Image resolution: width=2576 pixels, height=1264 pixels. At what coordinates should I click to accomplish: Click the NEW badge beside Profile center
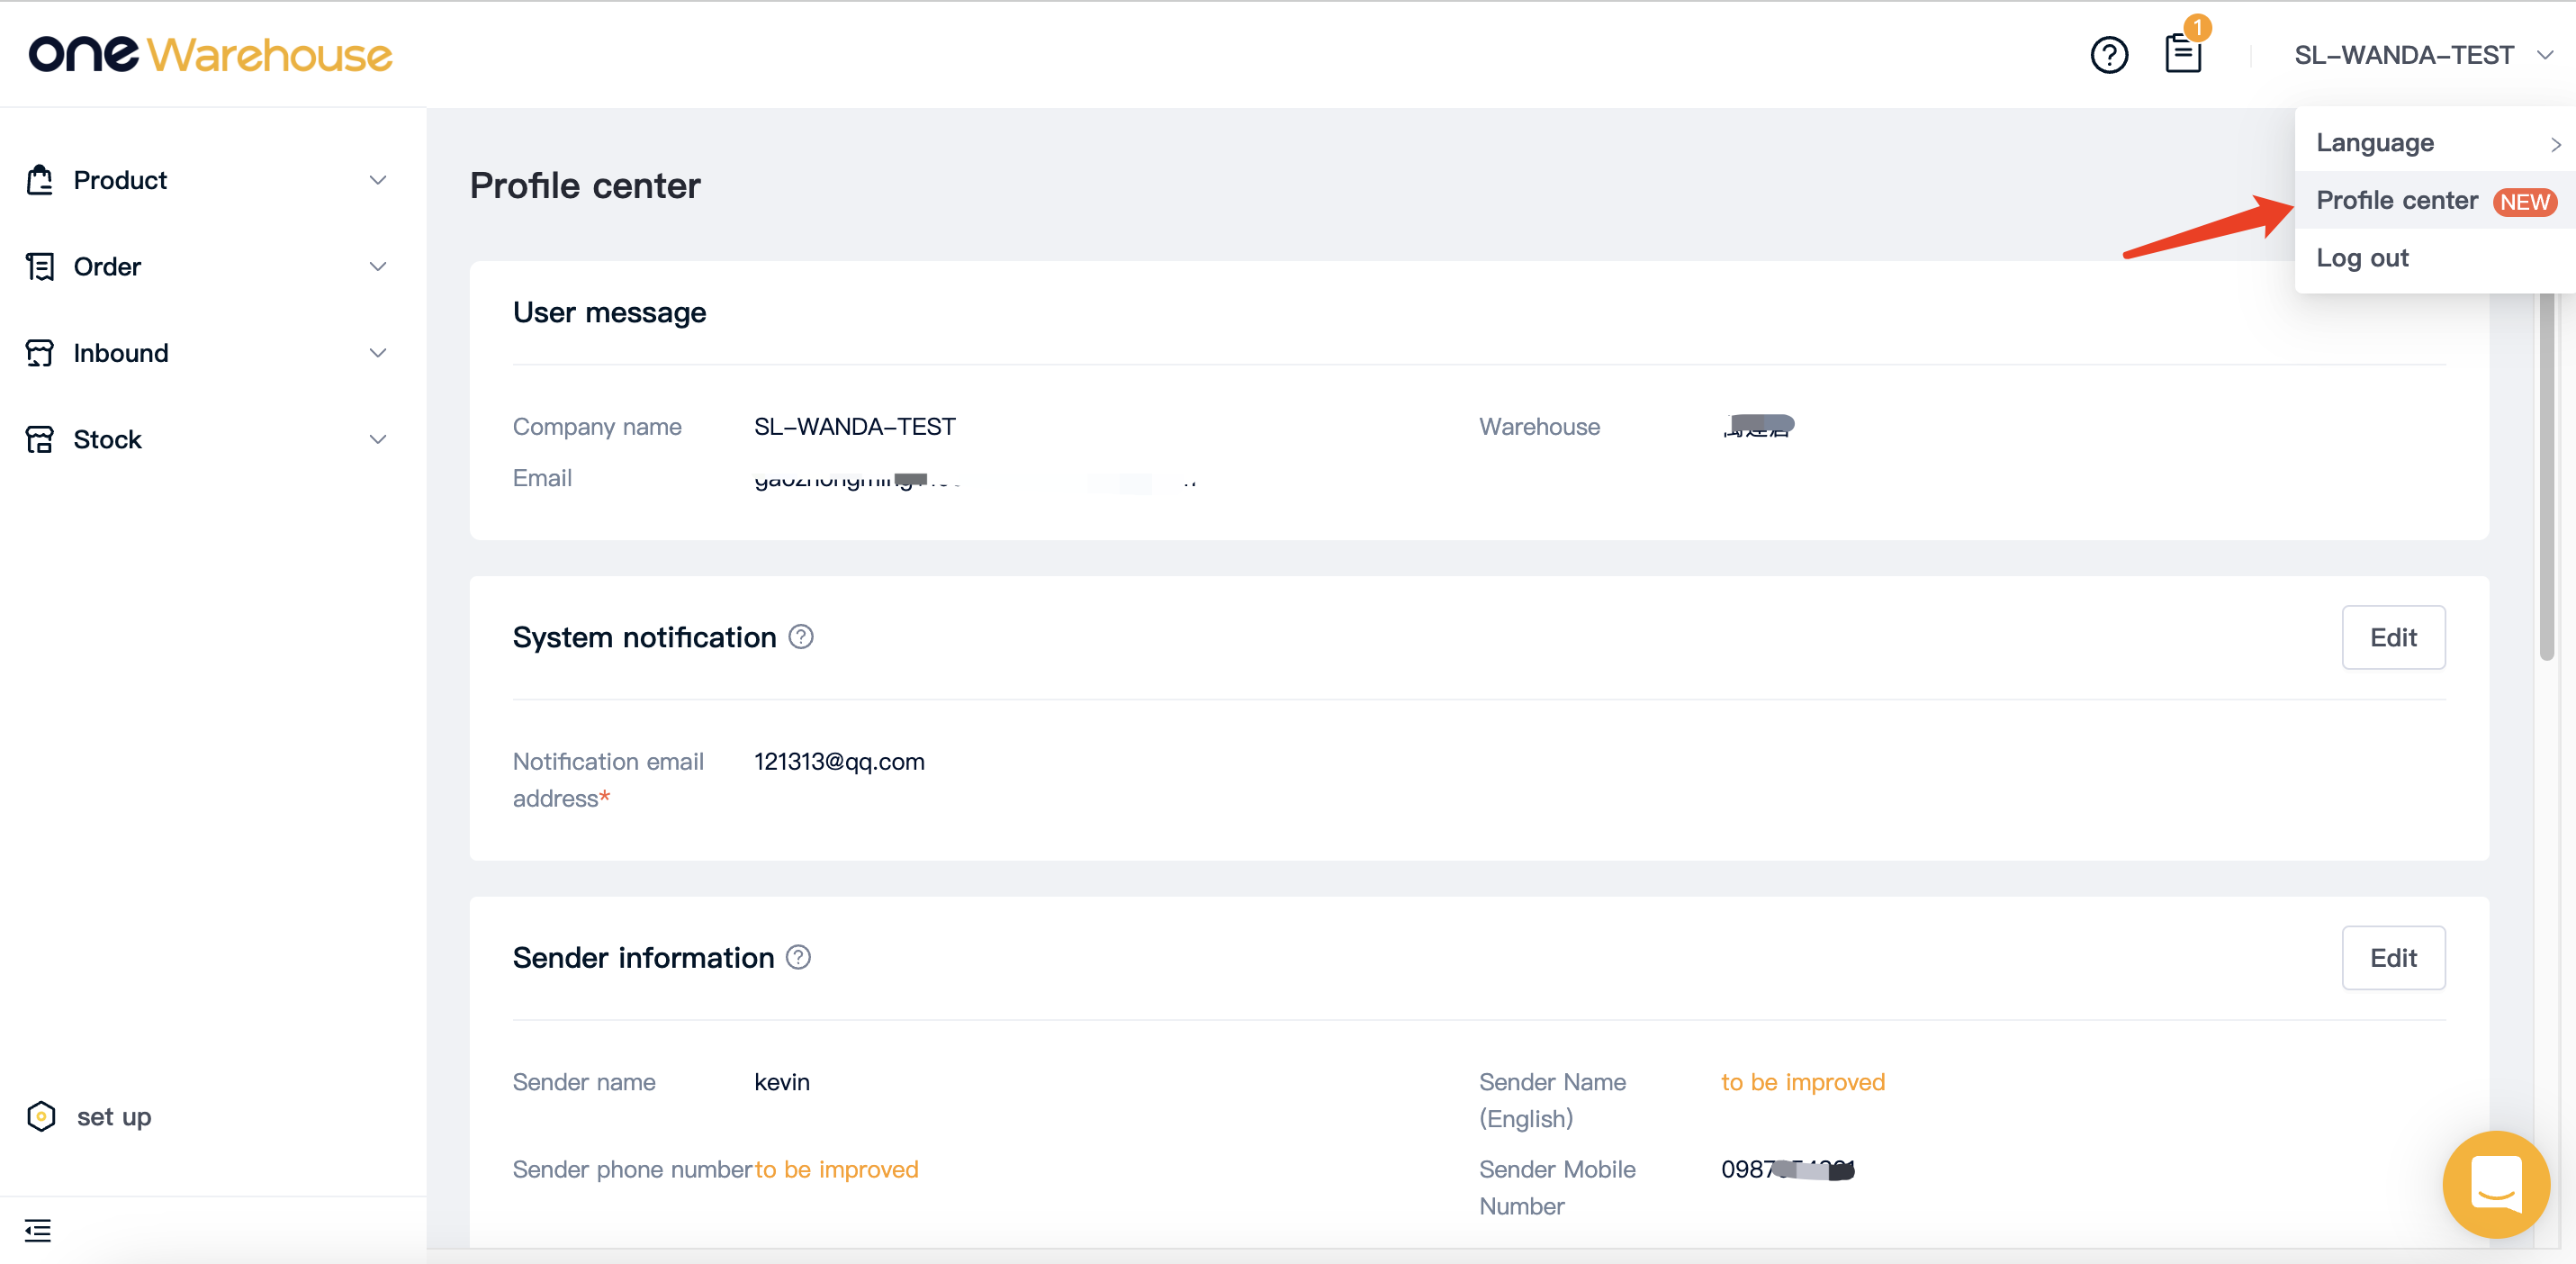tap(2524, 202)
